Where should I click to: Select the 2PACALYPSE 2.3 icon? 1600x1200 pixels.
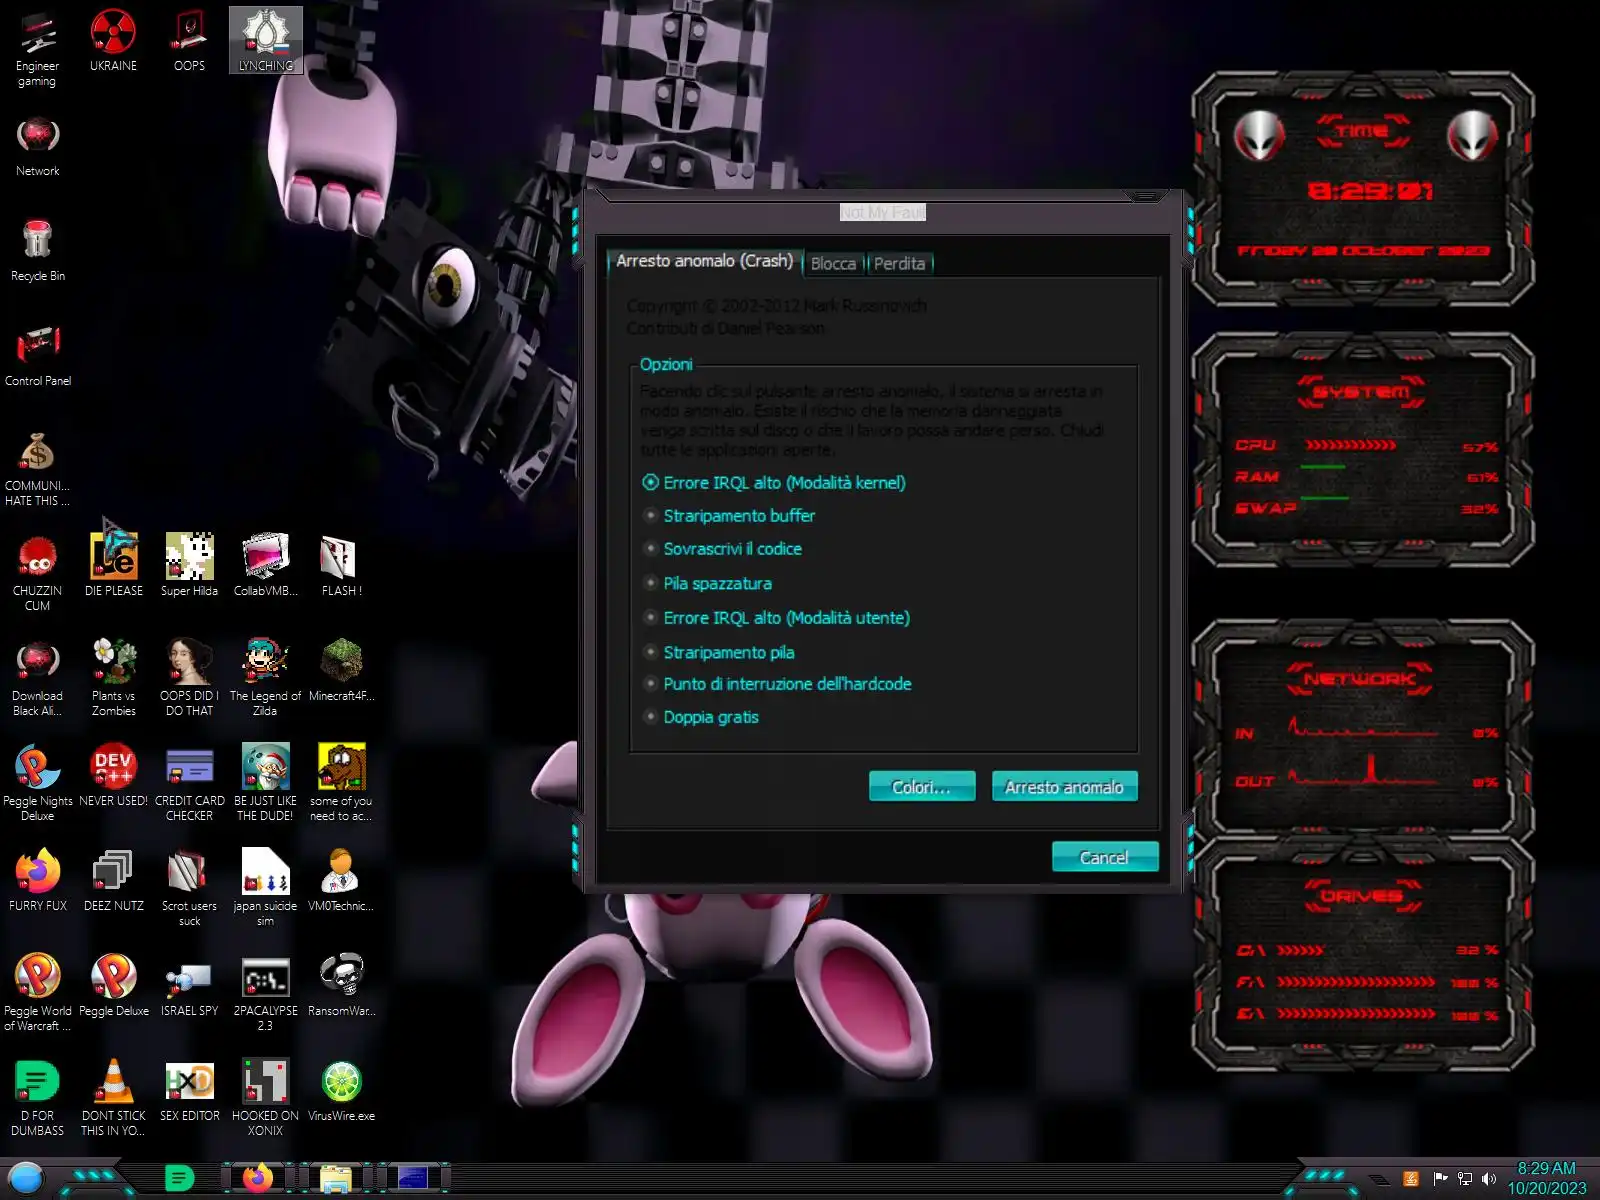(265, 992)
